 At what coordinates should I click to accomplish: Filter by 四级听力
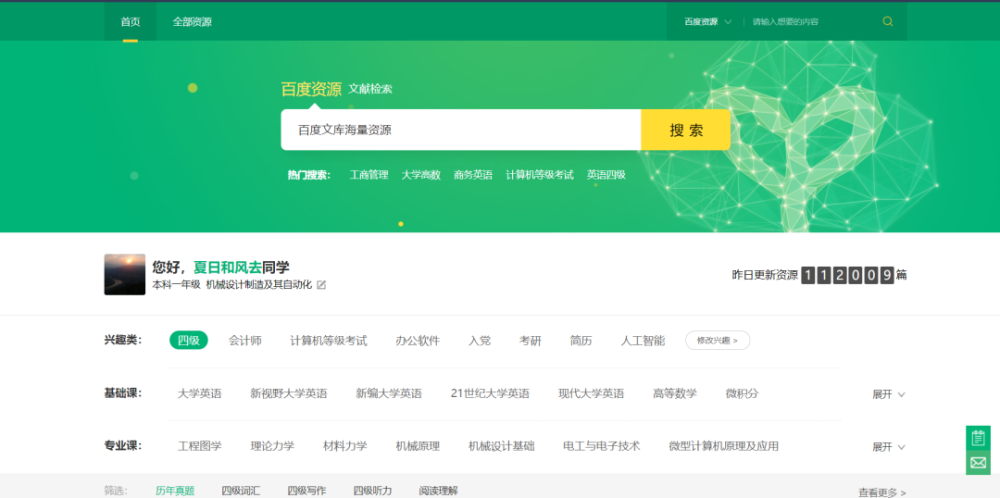pyautogui.click(x=372, y=491)
